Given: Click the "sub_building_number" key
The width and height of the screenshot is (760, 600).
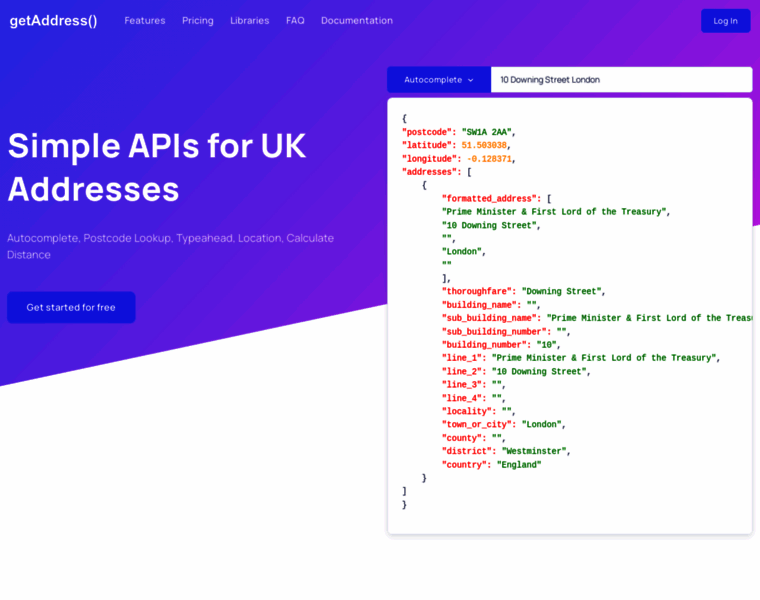Looking at the screenshot, I should click(494, 332).
